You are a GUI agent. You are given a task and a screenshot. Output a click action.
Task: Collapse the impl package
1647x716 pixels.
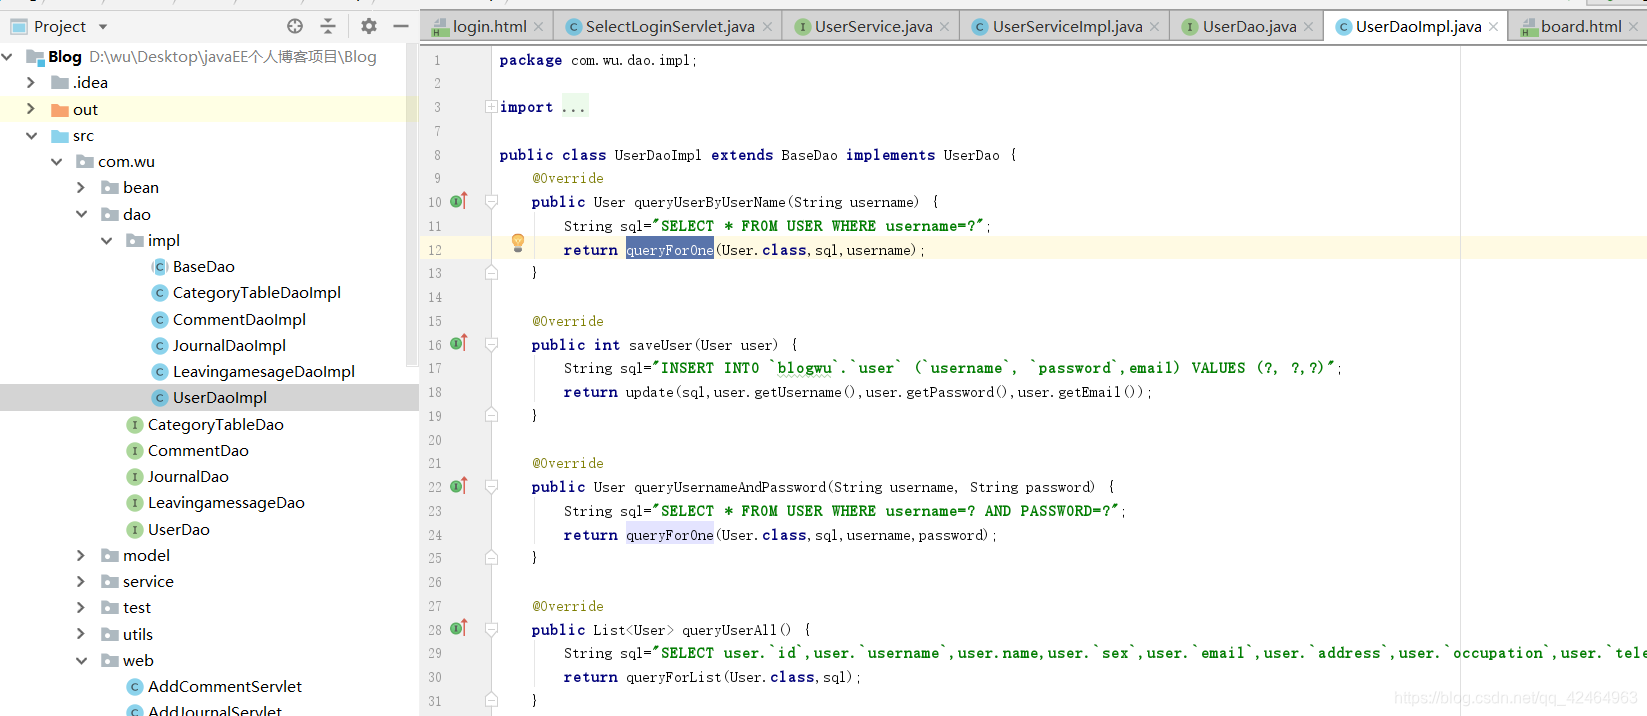(x=106, y=241)
